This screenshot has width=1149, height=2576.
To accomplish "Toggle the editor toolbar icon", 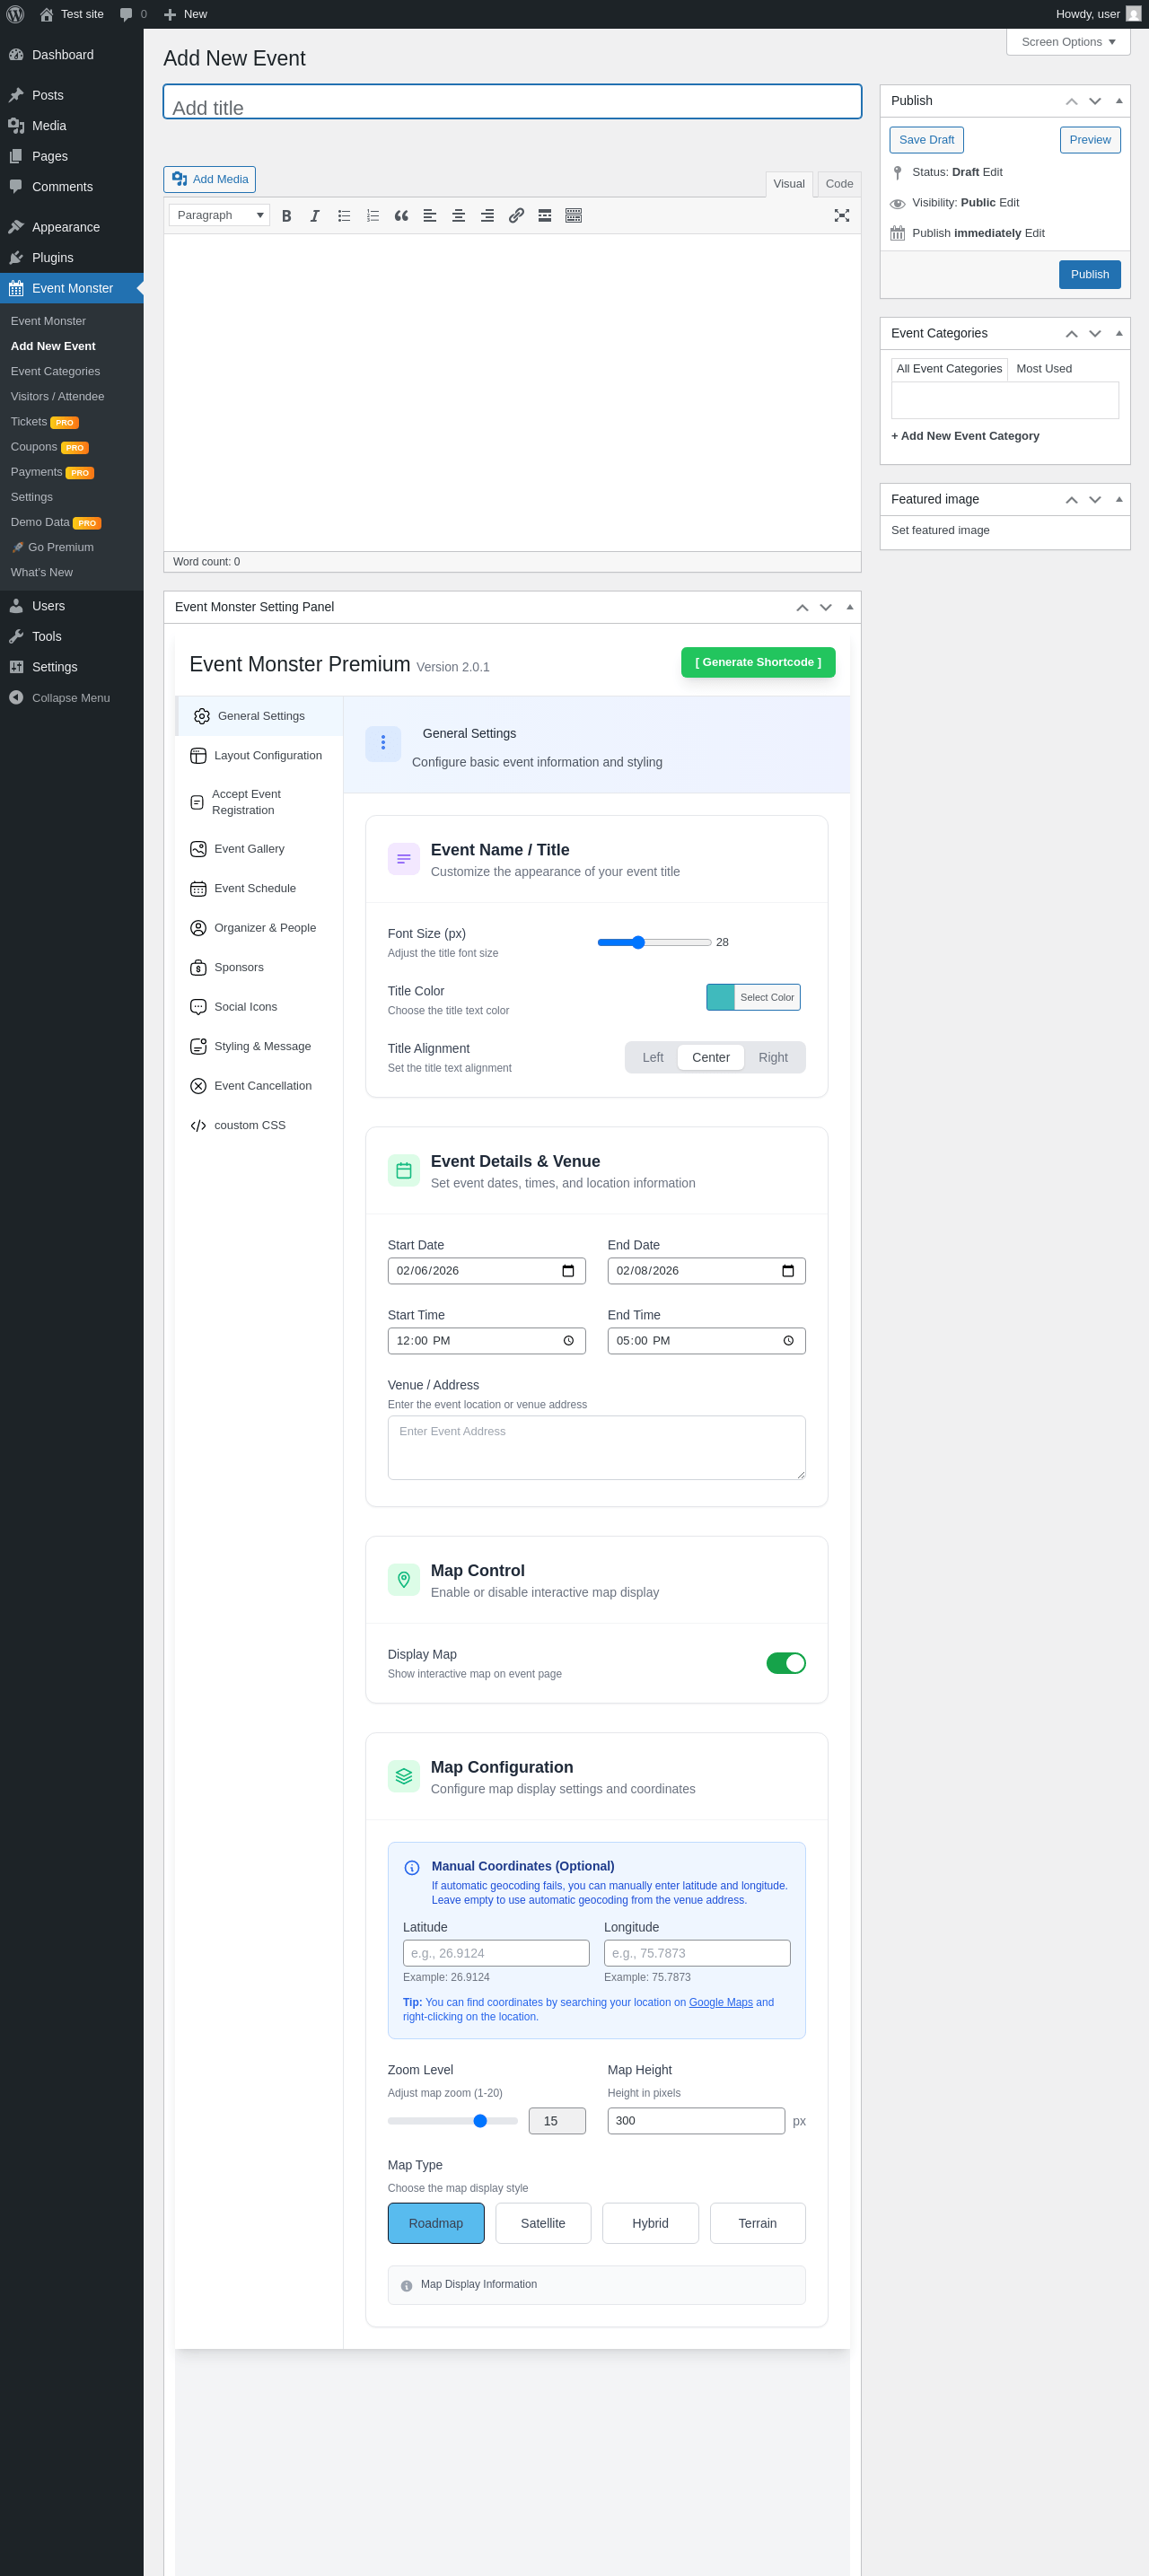I will (573, 216).
